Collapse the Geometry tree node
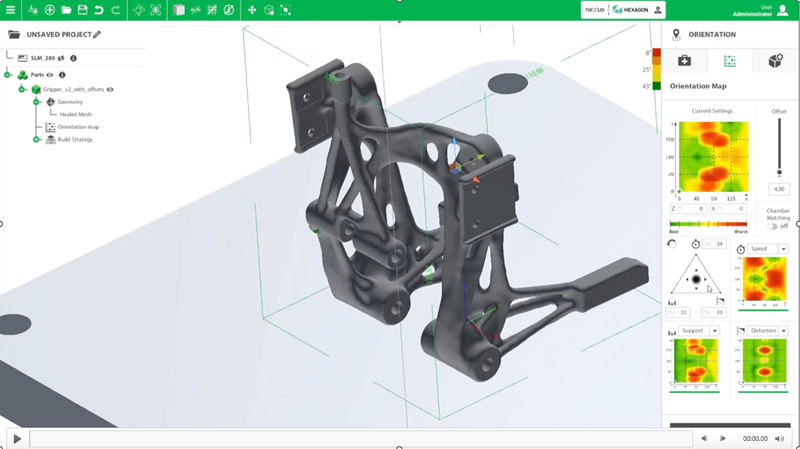 [x=36, y=102]
